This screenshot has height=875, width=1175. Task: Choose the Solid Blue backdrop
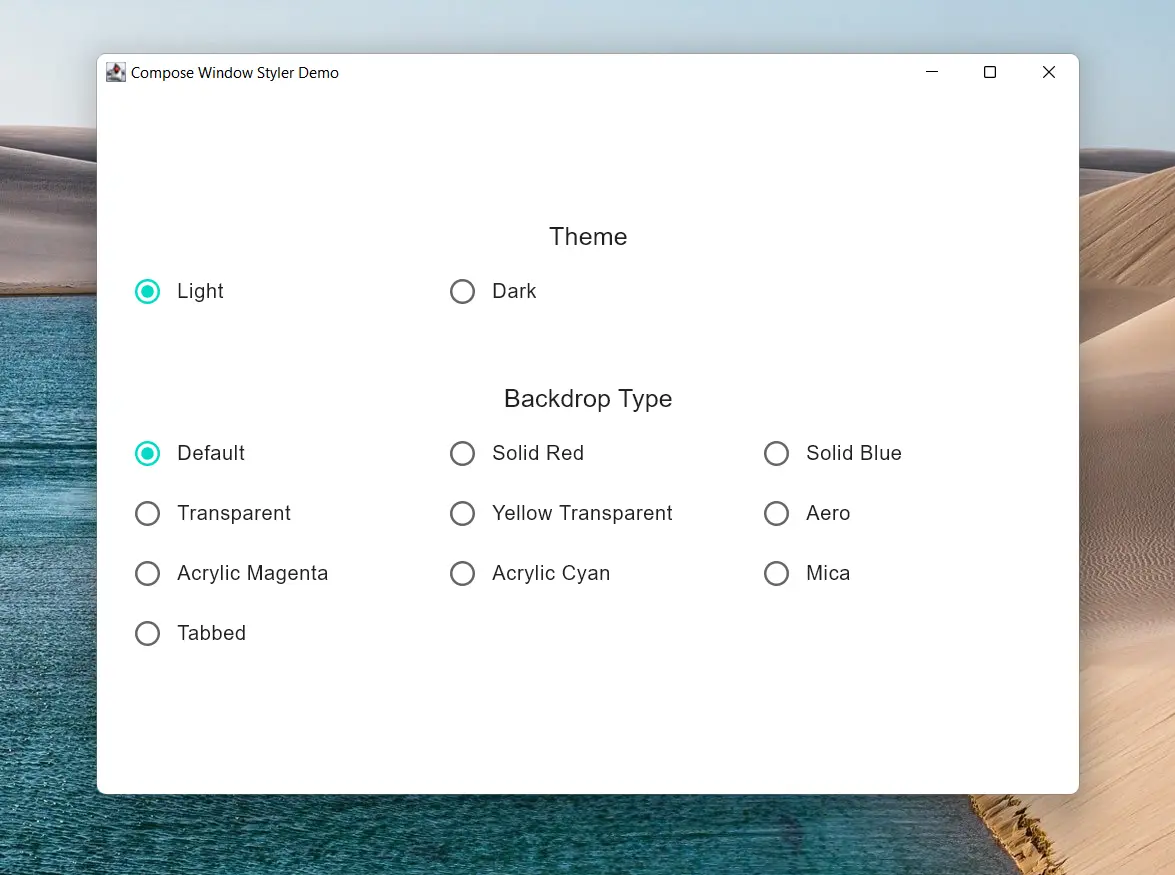[x=776, y=453]
